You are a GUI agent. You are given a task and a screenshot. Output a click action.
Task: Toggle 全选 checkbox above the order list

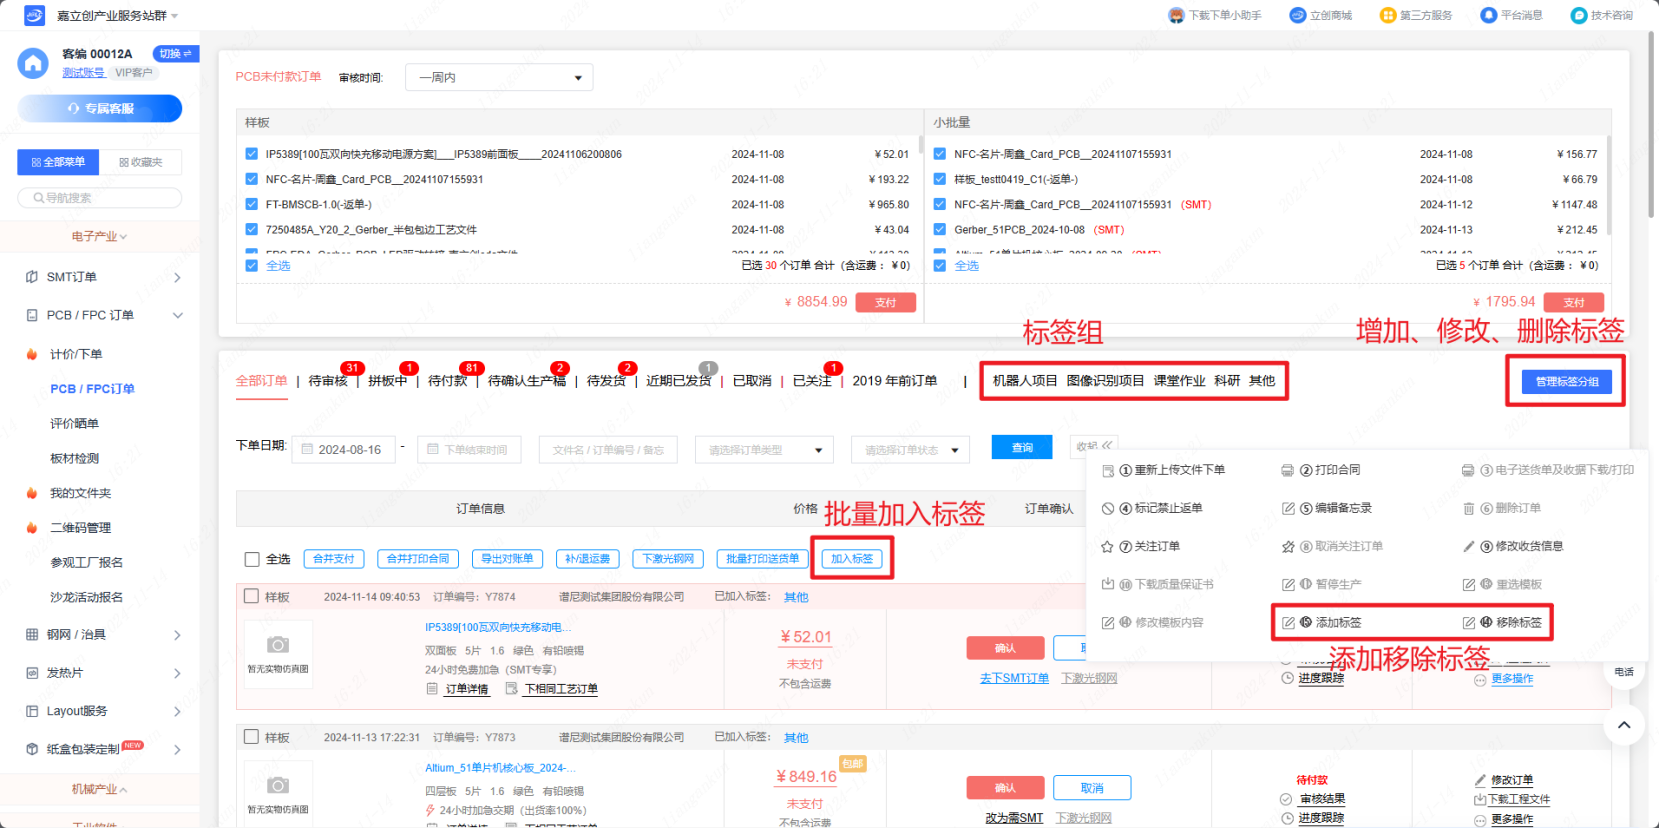click(x=252, y=559)
